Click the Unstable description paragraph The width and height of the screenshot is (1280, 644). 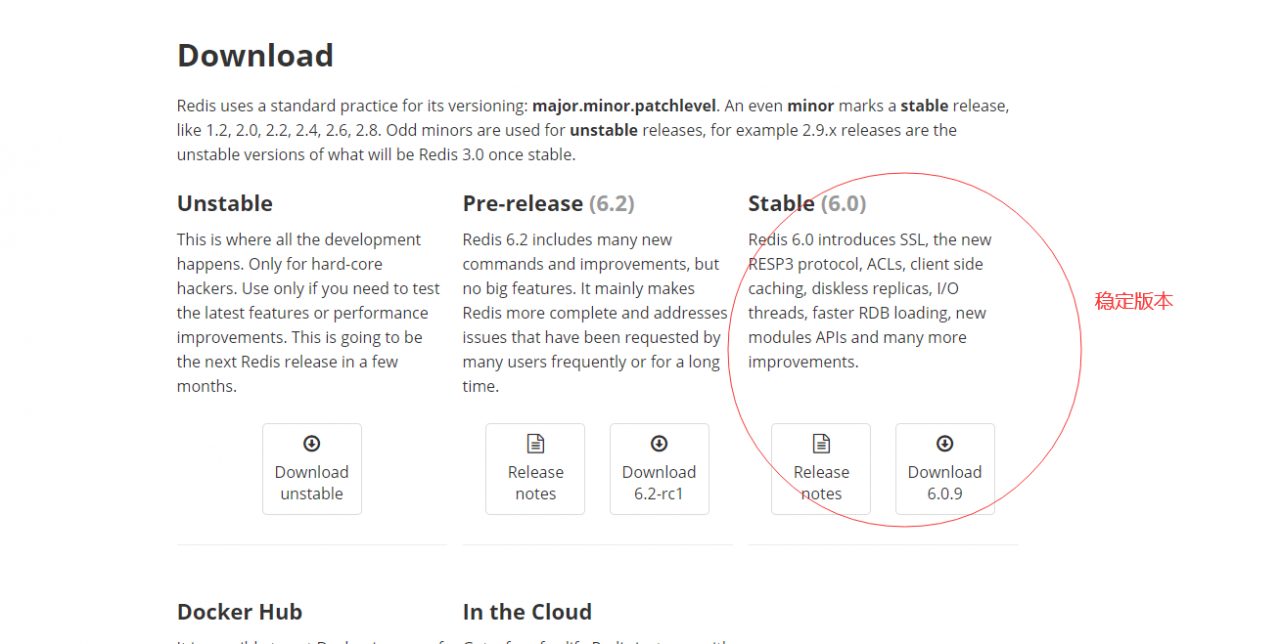pos(308,313)
